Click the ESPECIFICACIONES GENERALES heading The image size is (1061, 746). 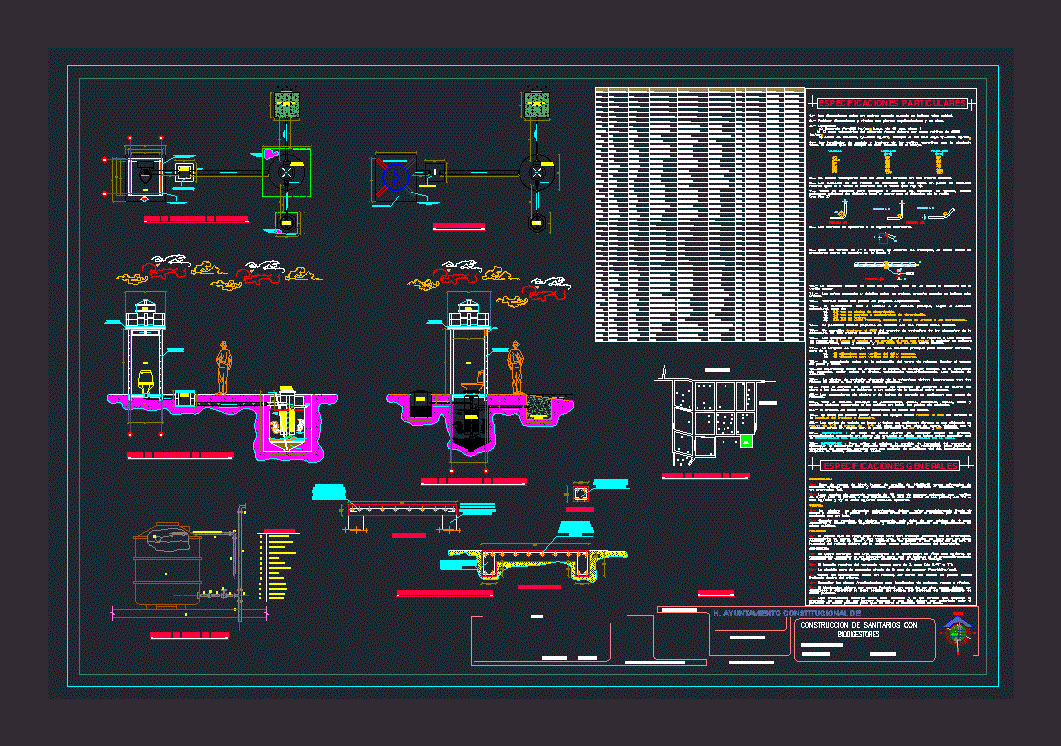tap(889, 466)
